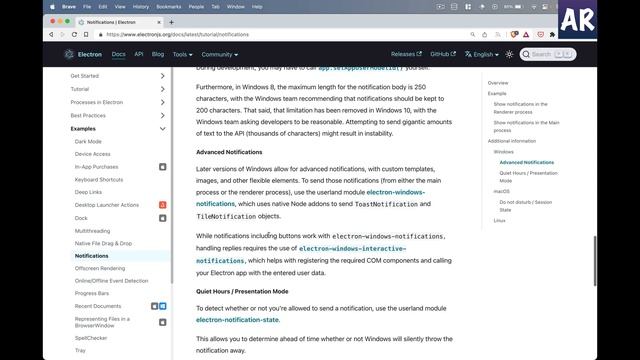Reload the page with refresh icon

tap(74, 35)
